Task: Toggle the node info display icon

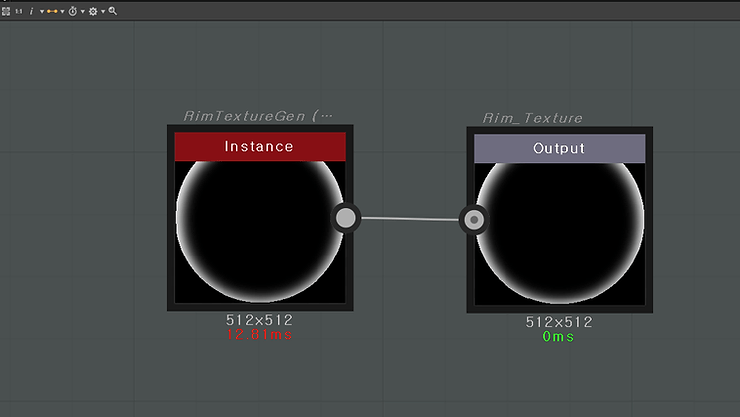Action: point(31,10)
